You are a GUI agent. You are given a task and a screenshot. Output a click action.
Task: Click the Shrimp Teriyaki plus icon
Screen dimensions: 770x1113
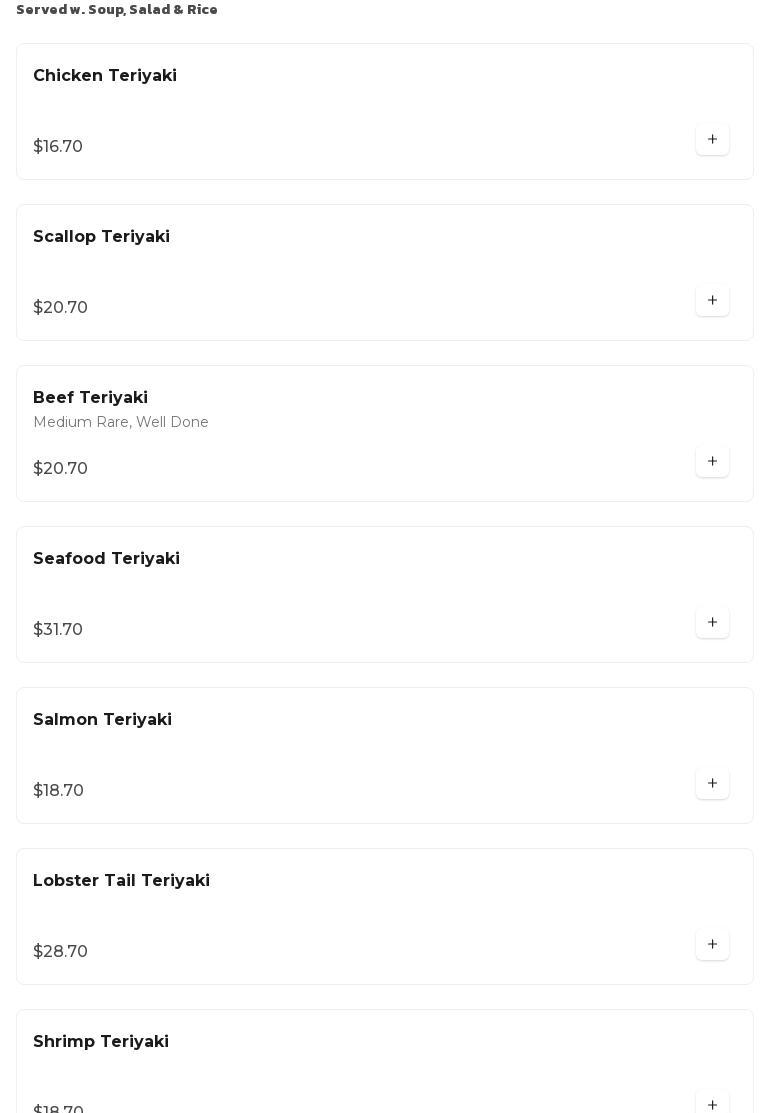[x=712, y=1104]
